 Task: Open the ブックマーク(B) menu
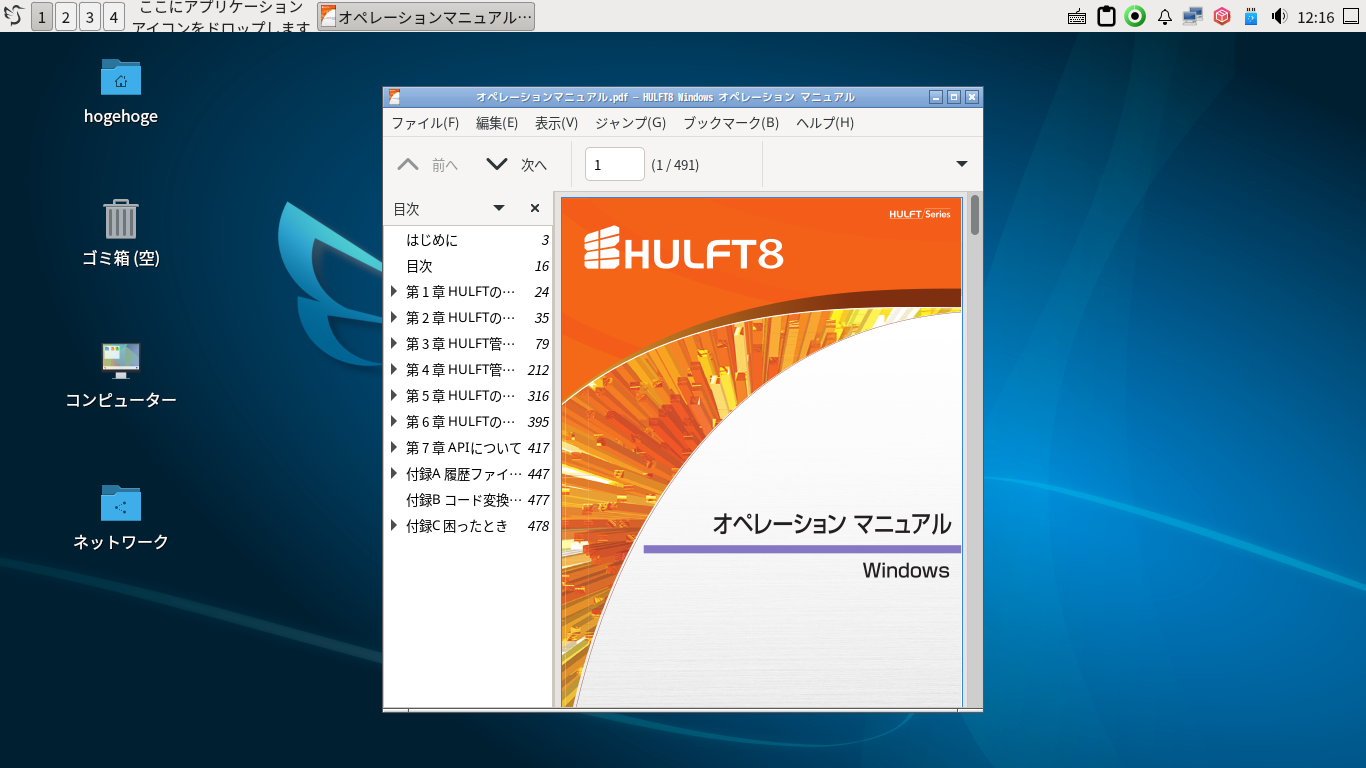coord(731,123)
